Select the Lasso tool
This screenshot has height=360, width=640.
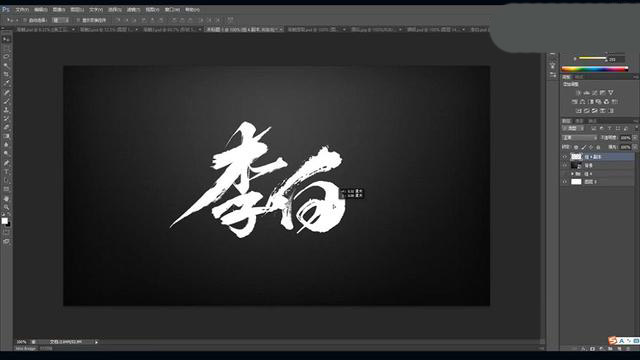pyautogui.click(x=6, y=57)
